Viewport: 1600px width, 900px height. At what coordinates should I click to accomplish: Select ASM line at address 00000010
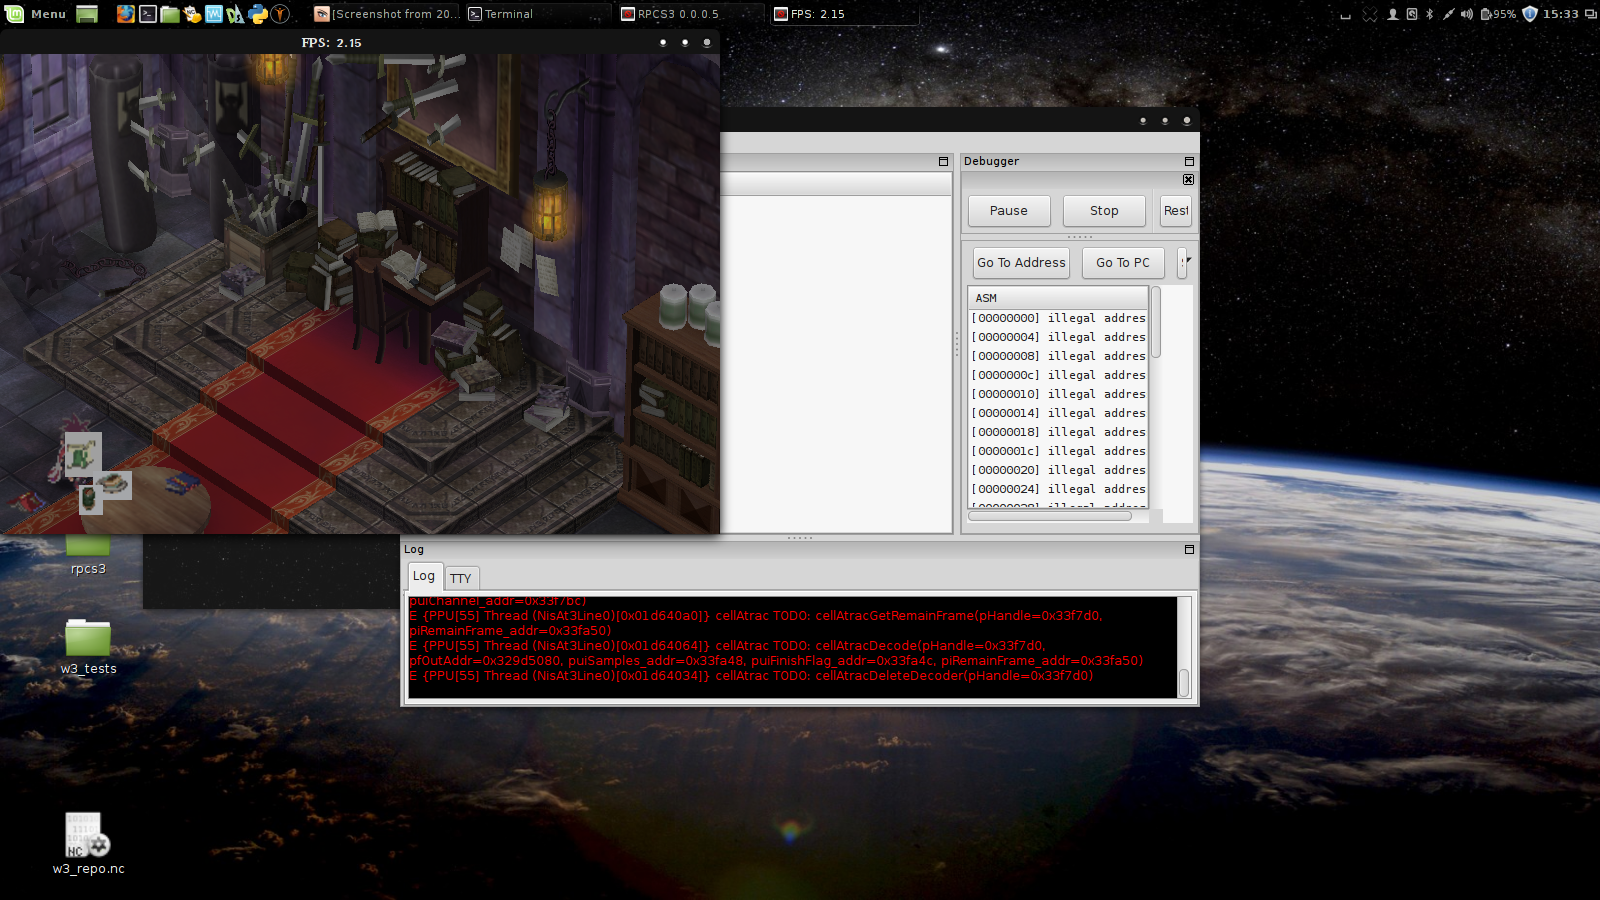click(1058, 394)
